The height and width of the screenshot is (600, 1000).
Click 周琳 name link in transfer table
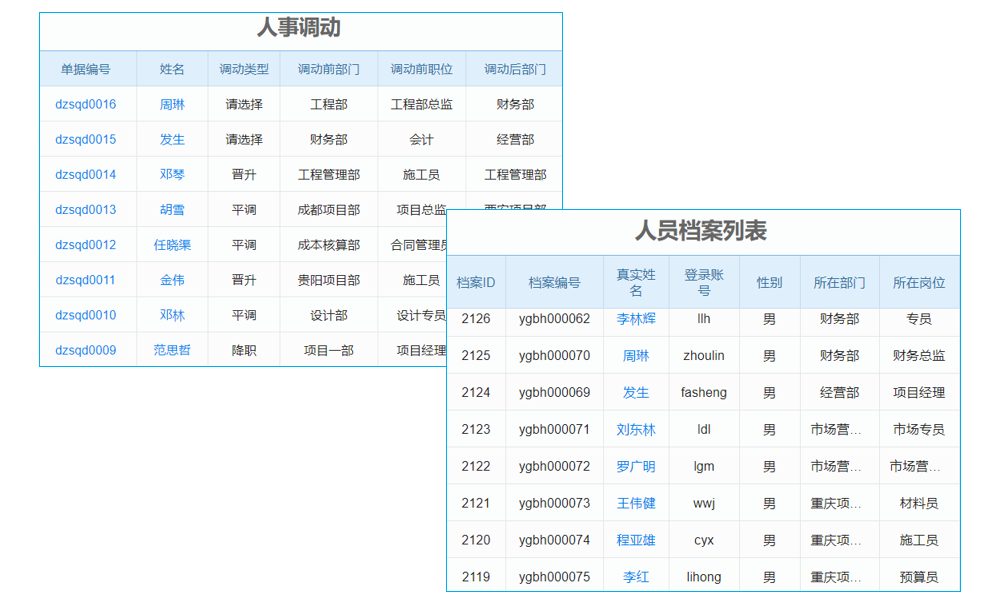(x=171, y=104)
